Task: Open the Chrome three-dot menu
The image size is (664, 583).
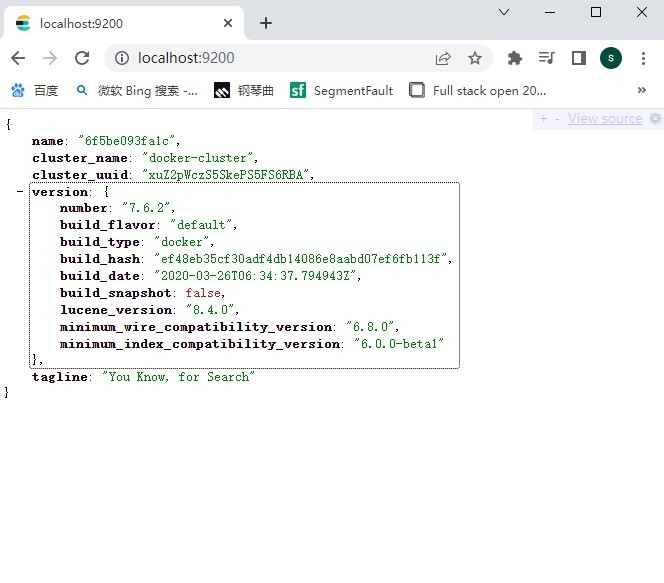Action: [643, 58]
